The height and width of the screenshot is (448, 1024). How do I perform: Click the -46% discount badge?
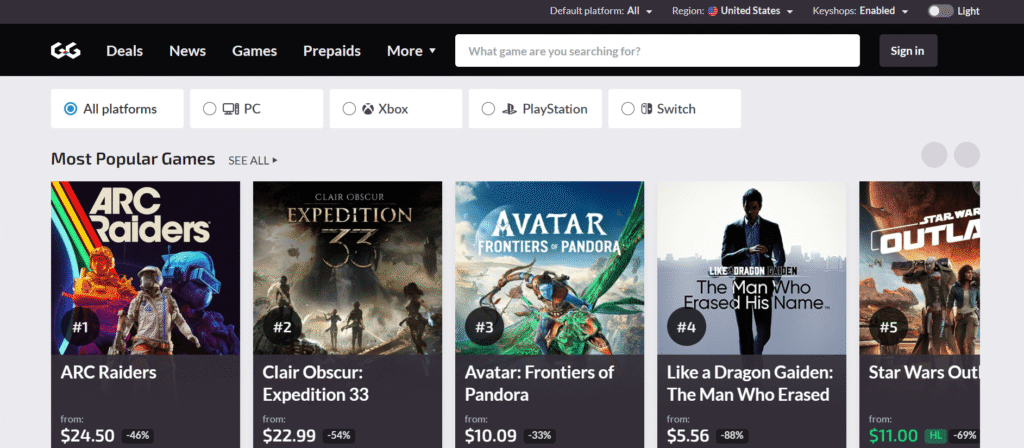(138, 436)
